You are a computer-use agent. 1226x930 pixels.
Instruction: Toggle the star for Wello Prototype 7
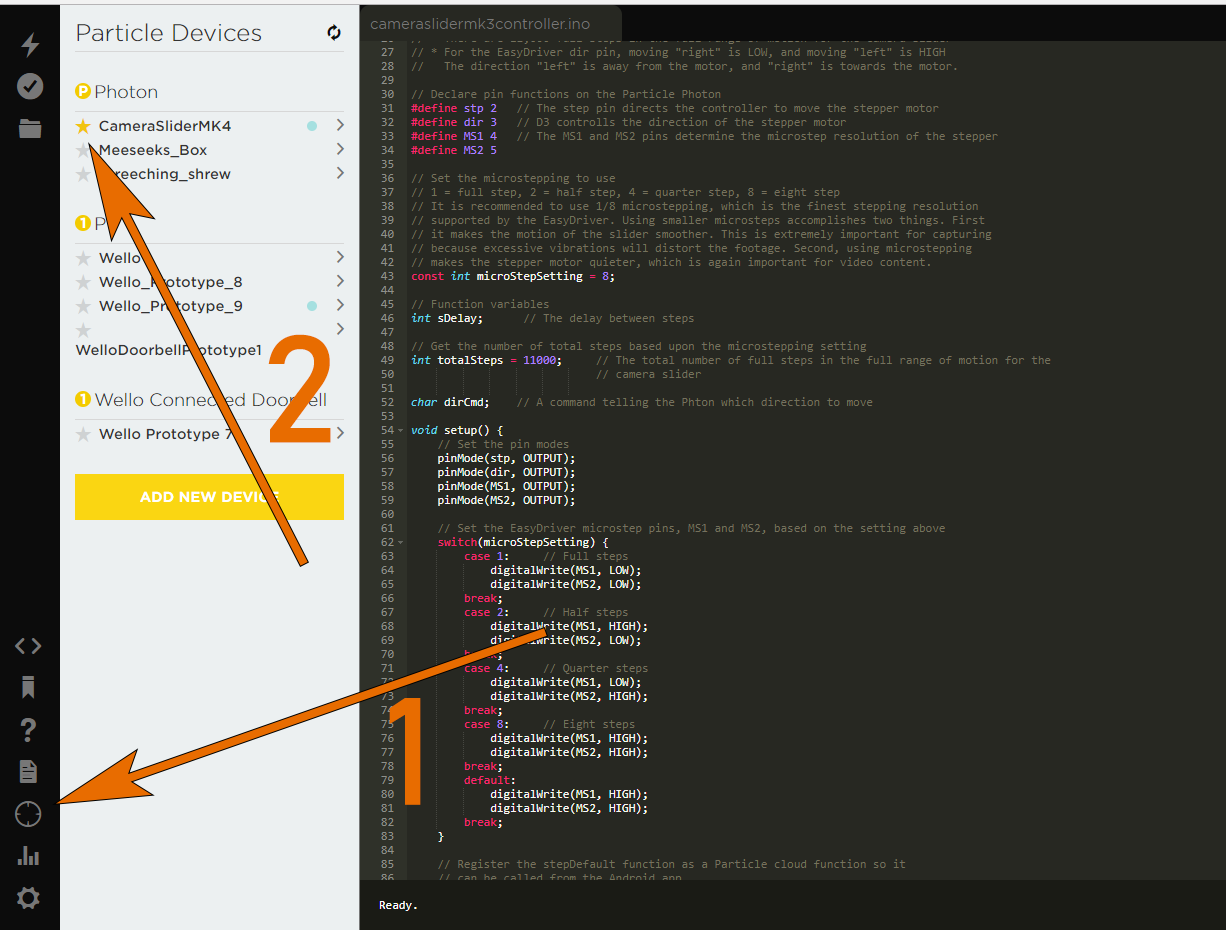tap(83, 434)
